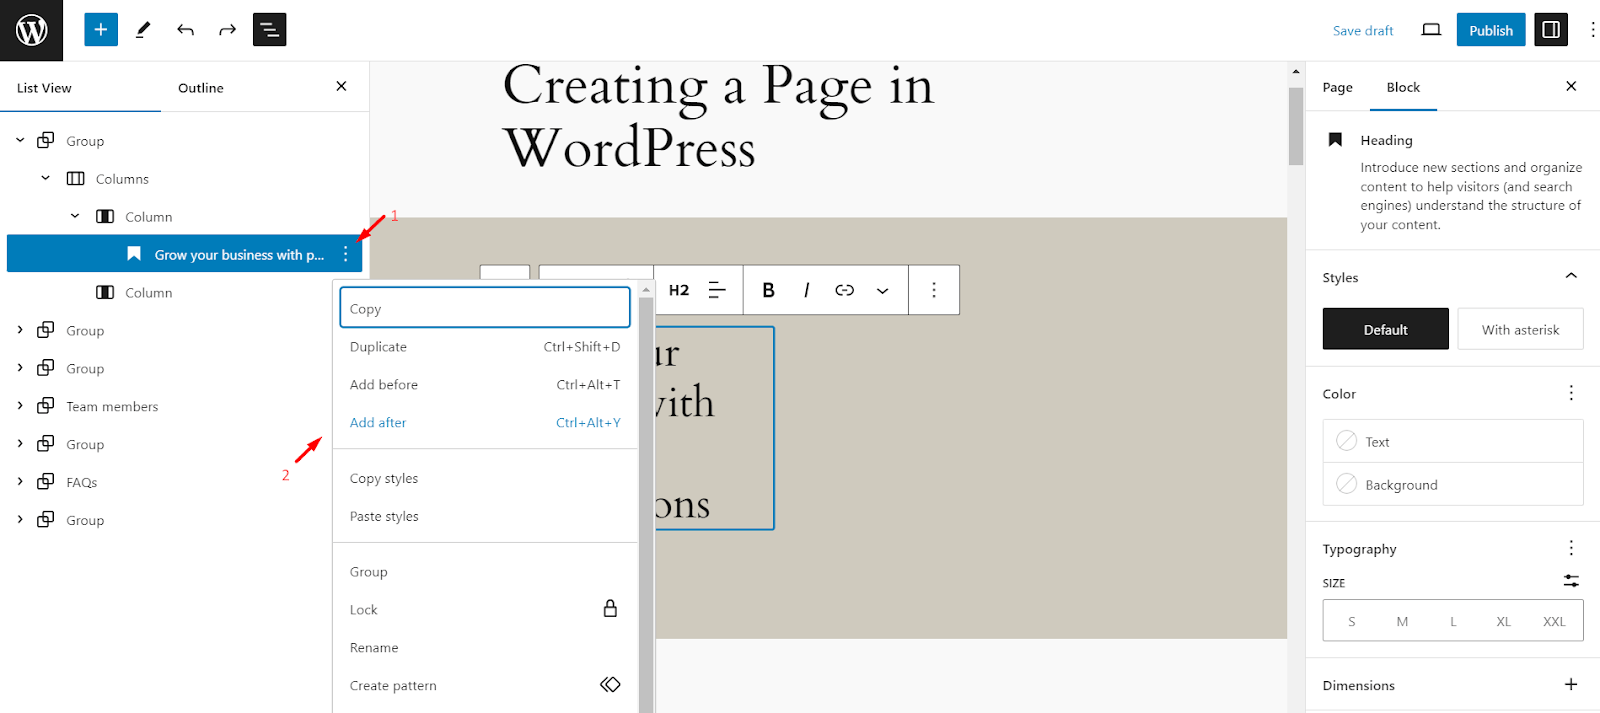Toggle the Settings sidebar icon

coord(1551,30)
